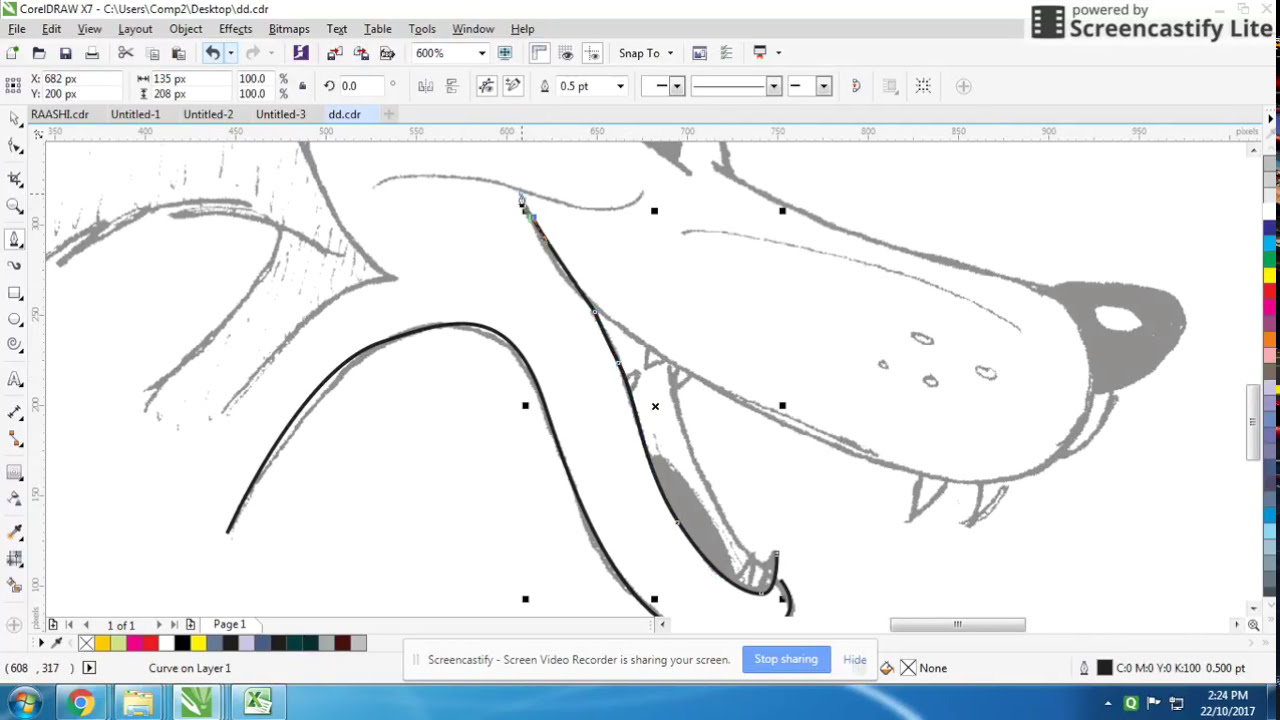Toggle Lock ratio padlock
This screenshot has width=1280, height=720.
[302, 86]
